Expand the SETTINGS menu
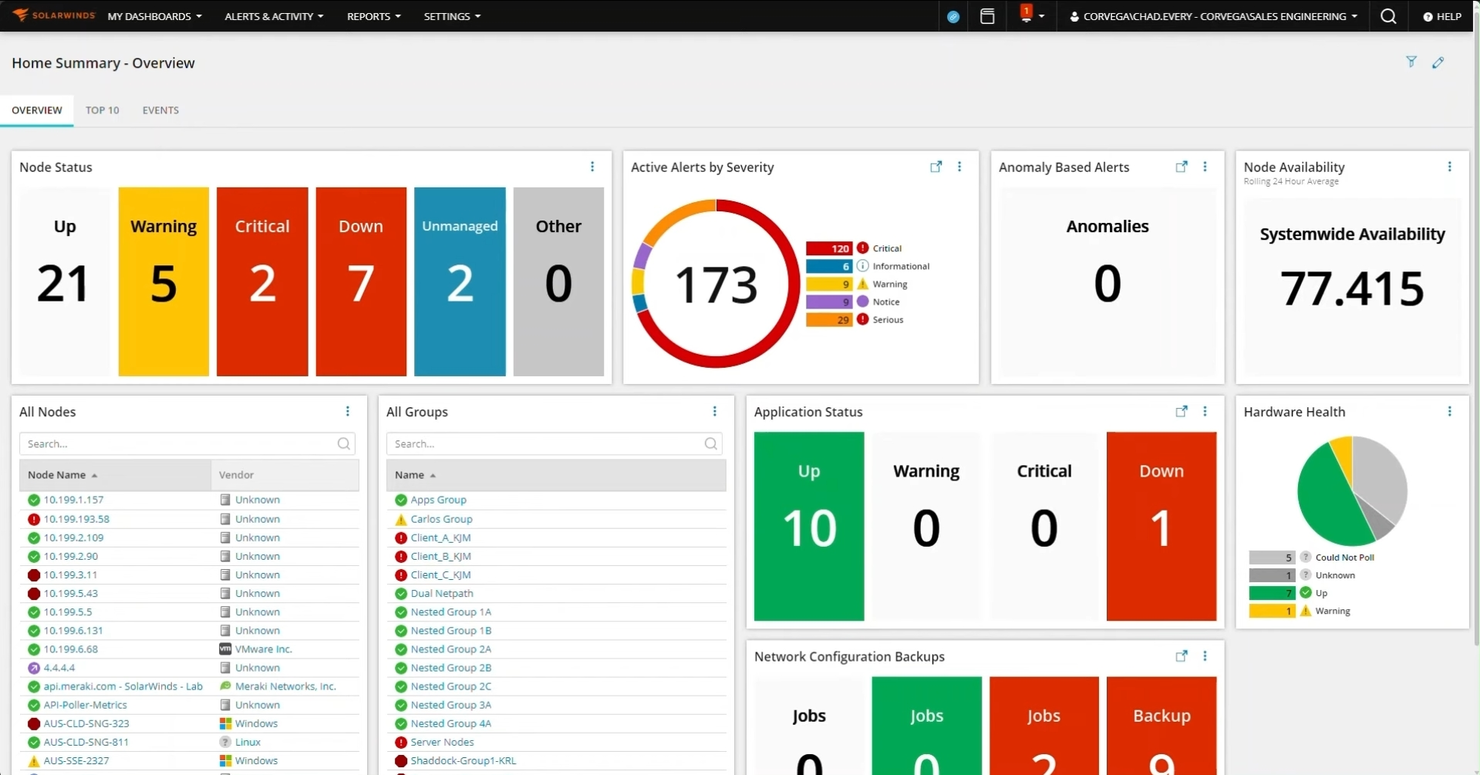 coord(452,16)
